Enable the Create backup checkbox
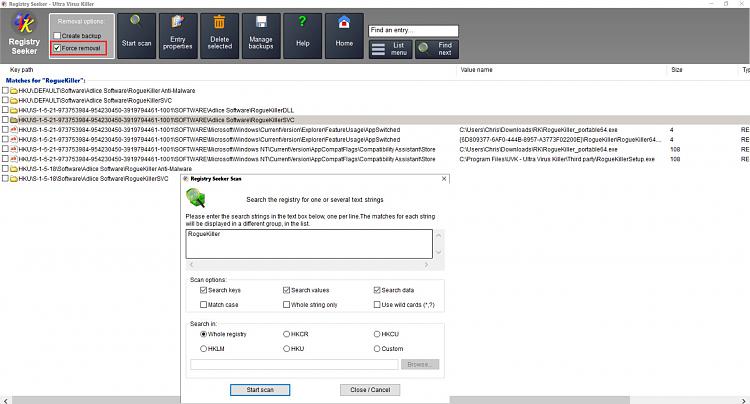750x404 pixels. (x=57, y=36)
